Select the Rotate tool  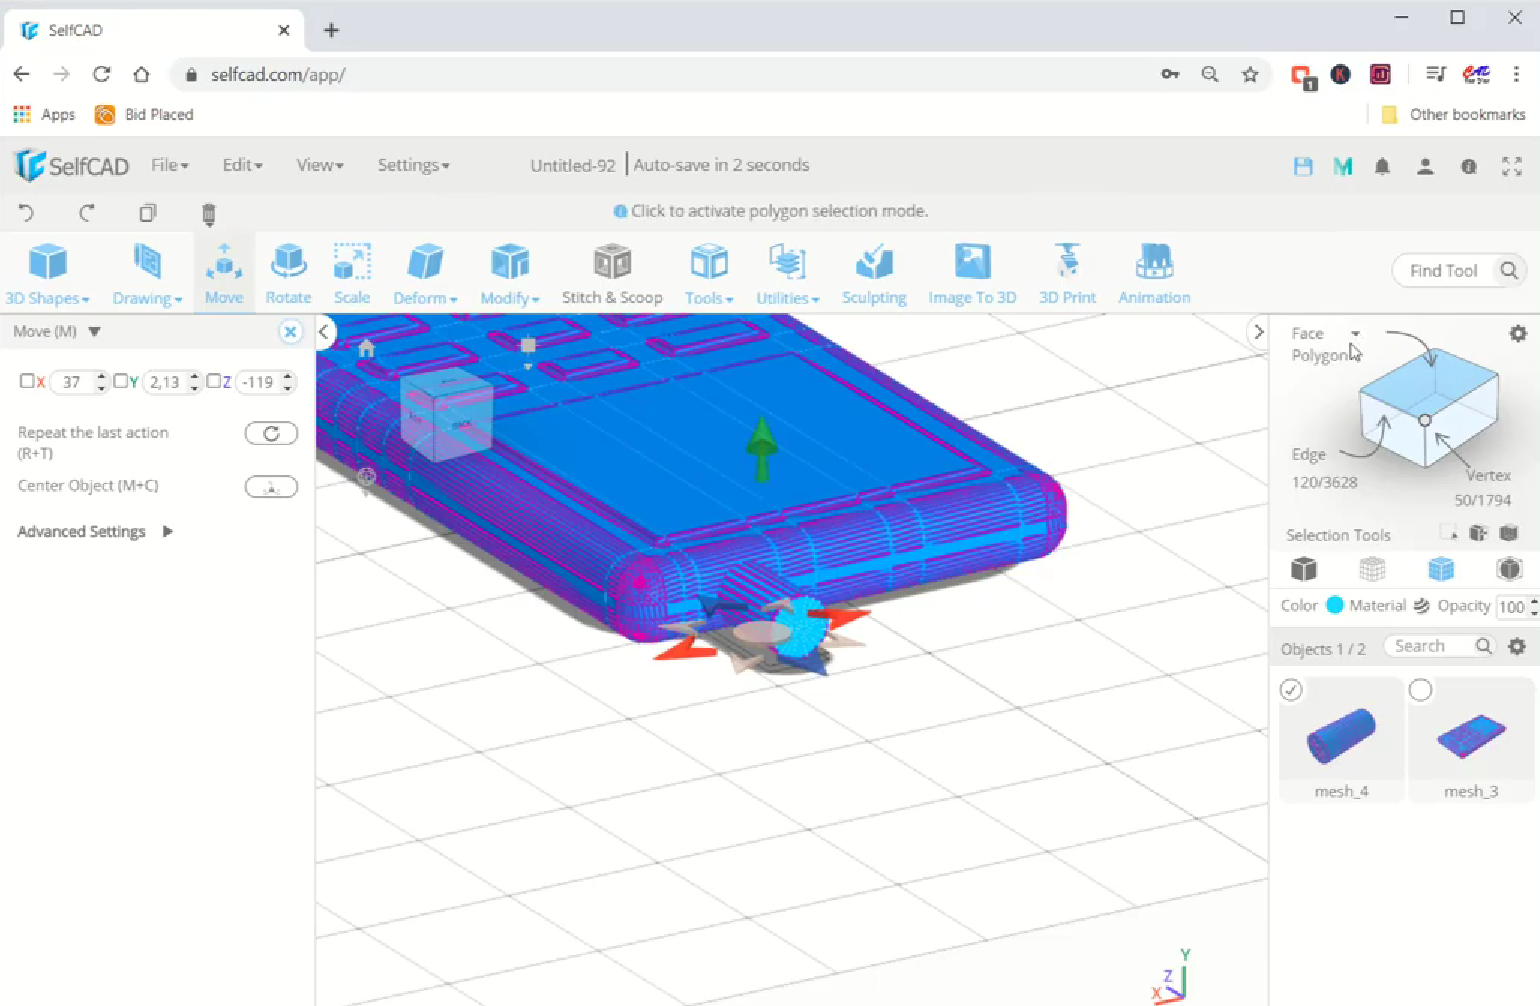coord(288,274)
